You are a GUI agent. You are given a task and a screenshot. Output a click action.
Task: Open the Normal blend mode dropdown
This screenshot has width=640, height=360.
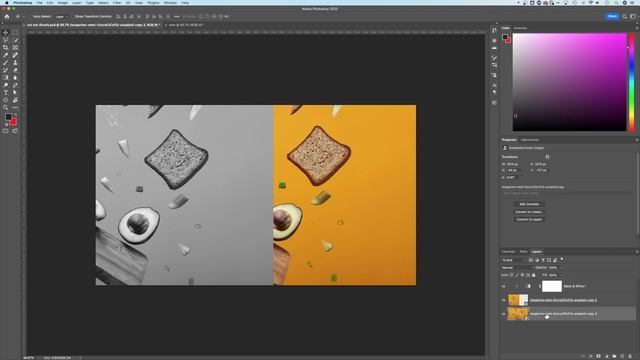pos(517,268)
